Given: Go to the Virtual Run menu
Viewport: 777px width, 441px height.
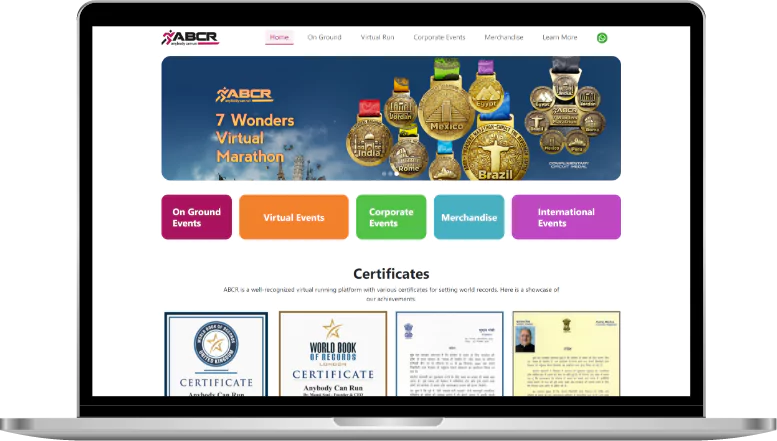Looking at the screenshot, I should tap(377, 37).
